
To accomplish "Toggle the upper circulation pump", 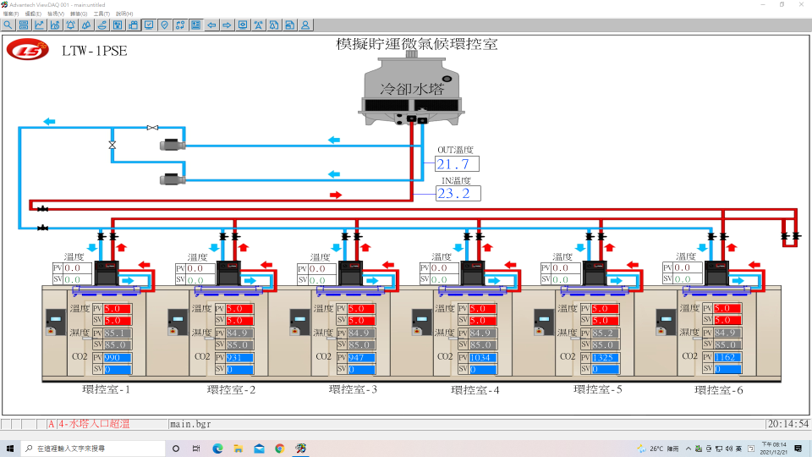I will [x=172, y=146].
